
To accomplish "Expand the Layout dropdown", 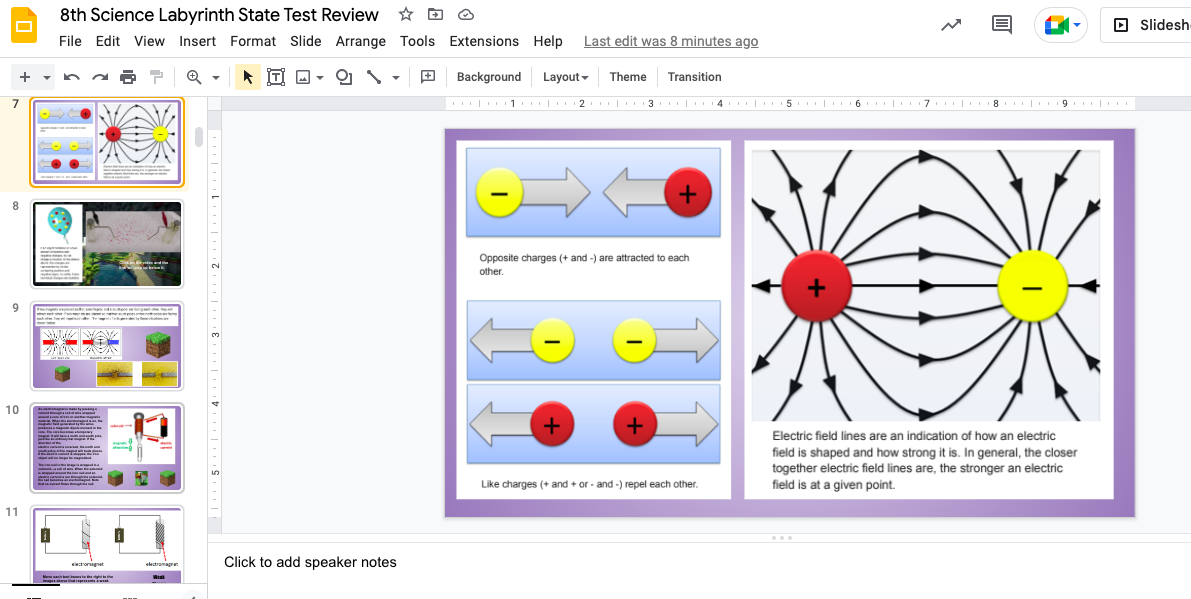I will click(565, 77).
